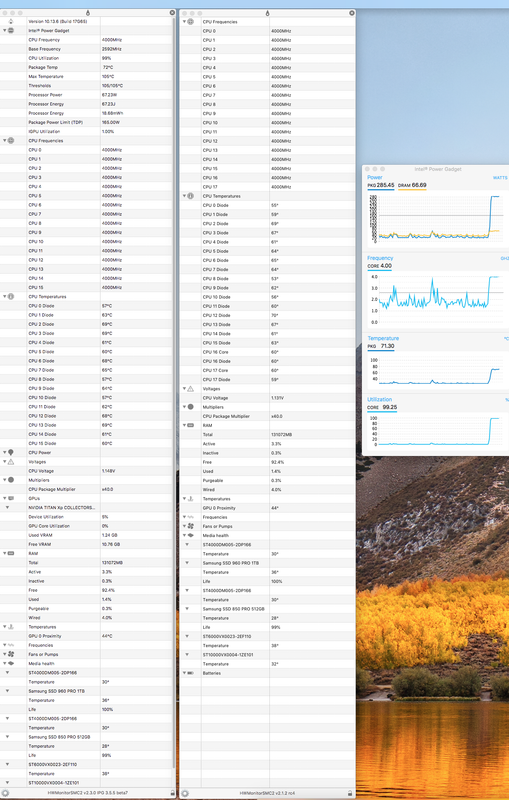Select the Device Utilization row
Image resolution: width=509 pixels, height=800 pixels.
point(87,517)
